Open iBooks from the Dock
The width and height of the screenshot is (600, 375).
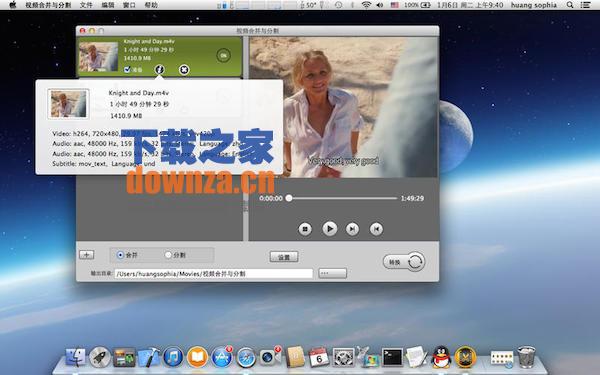coord(197,357)
